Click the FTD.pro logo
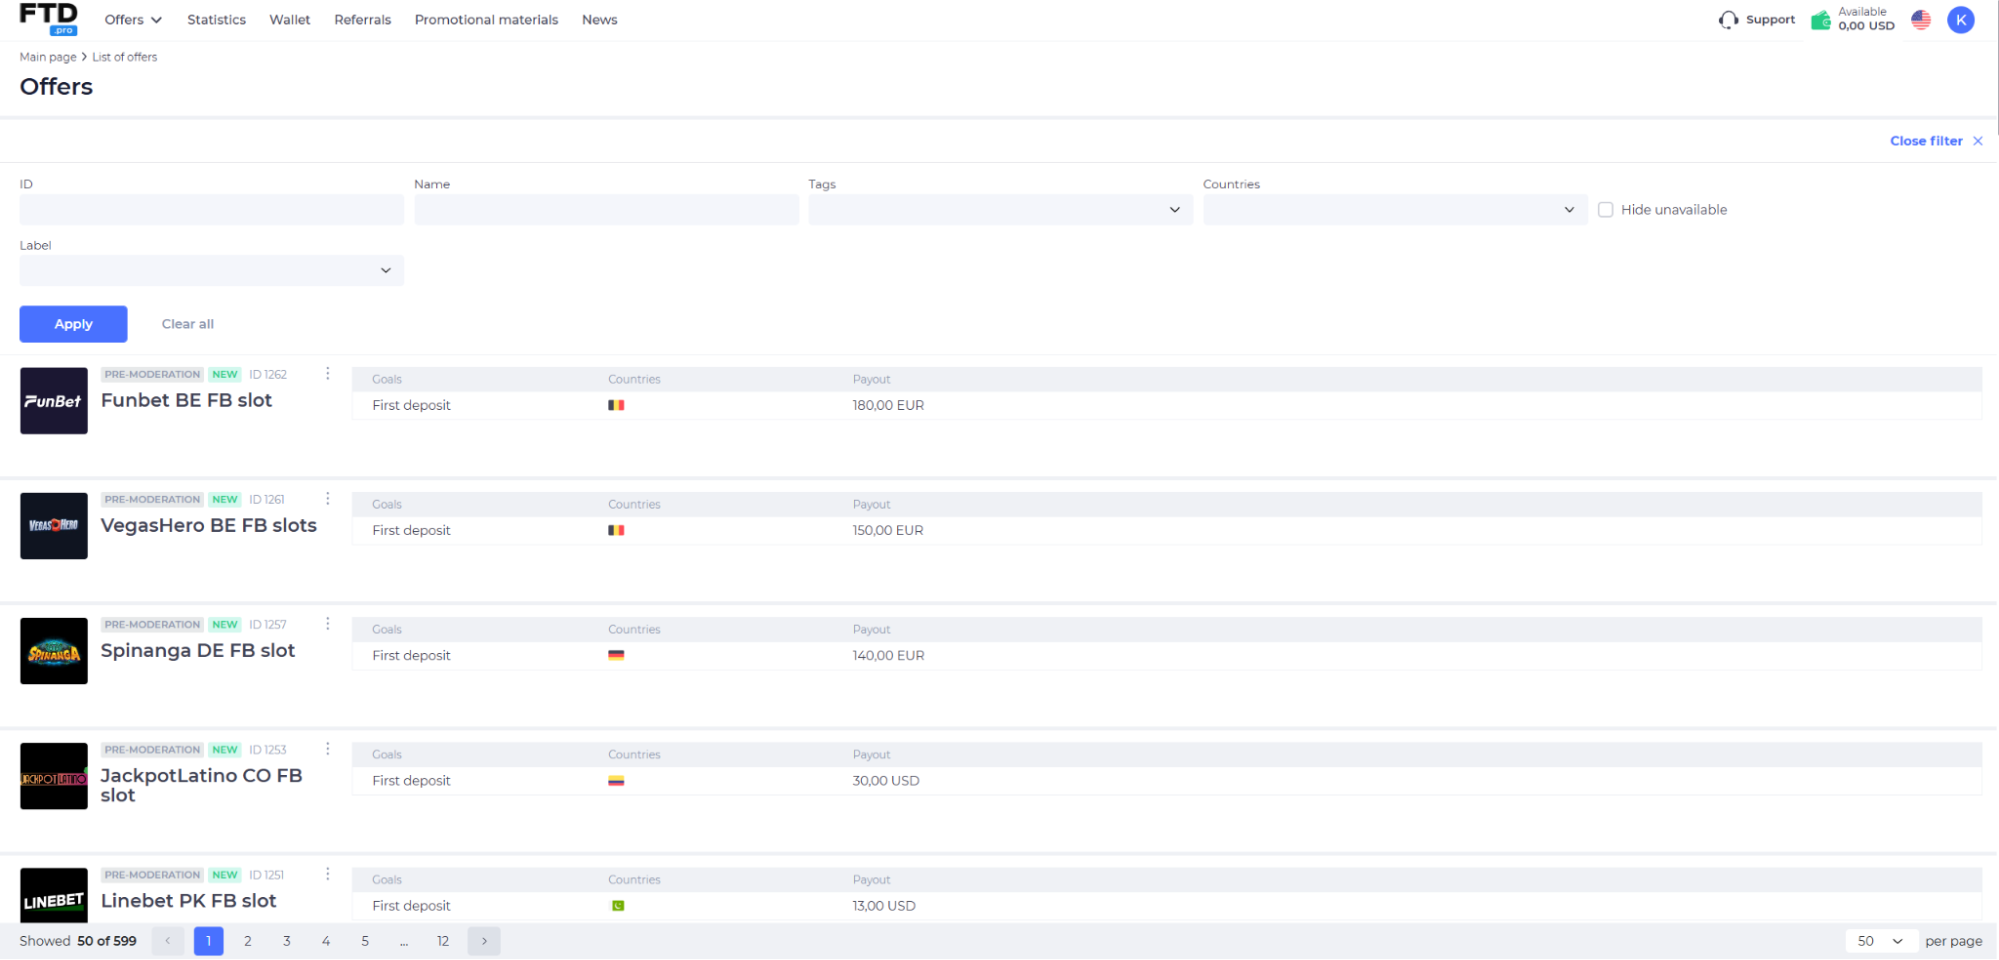Screen dimensions: 1999x960 [x=48, y=18]
